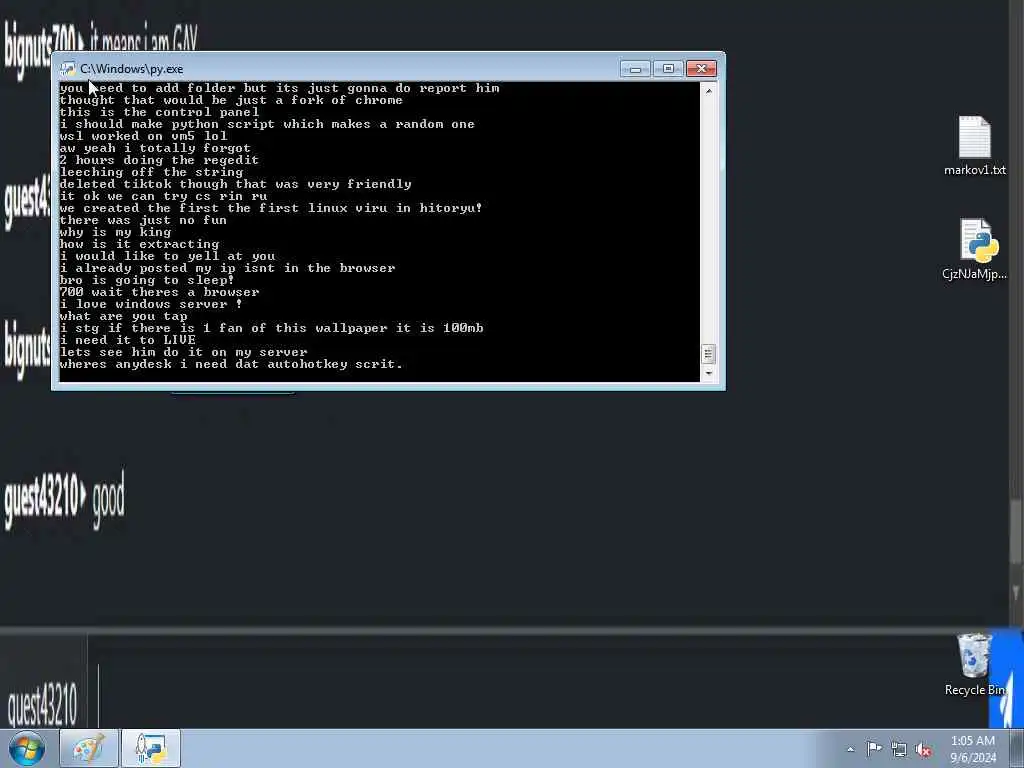Open the Paint taskbar button
The image size is (1024, 768).
click(89, 748)
